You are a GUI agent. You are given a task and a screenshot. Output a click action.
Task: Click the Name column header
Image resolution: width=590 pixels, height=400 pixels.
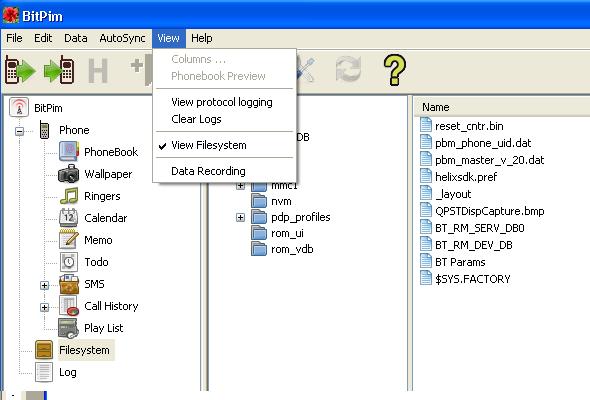502,107
